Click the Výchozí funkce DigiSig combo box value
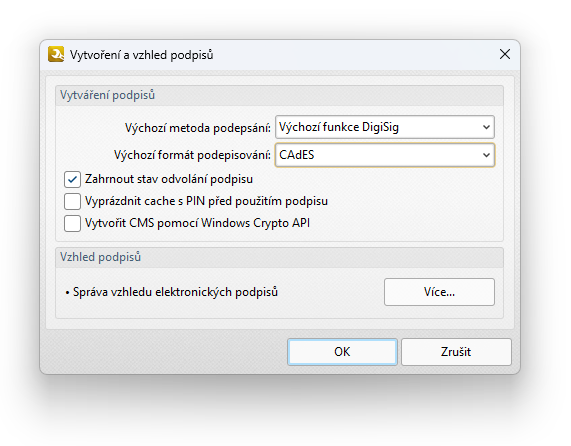 pyautogui.click(x=339, y=127)
